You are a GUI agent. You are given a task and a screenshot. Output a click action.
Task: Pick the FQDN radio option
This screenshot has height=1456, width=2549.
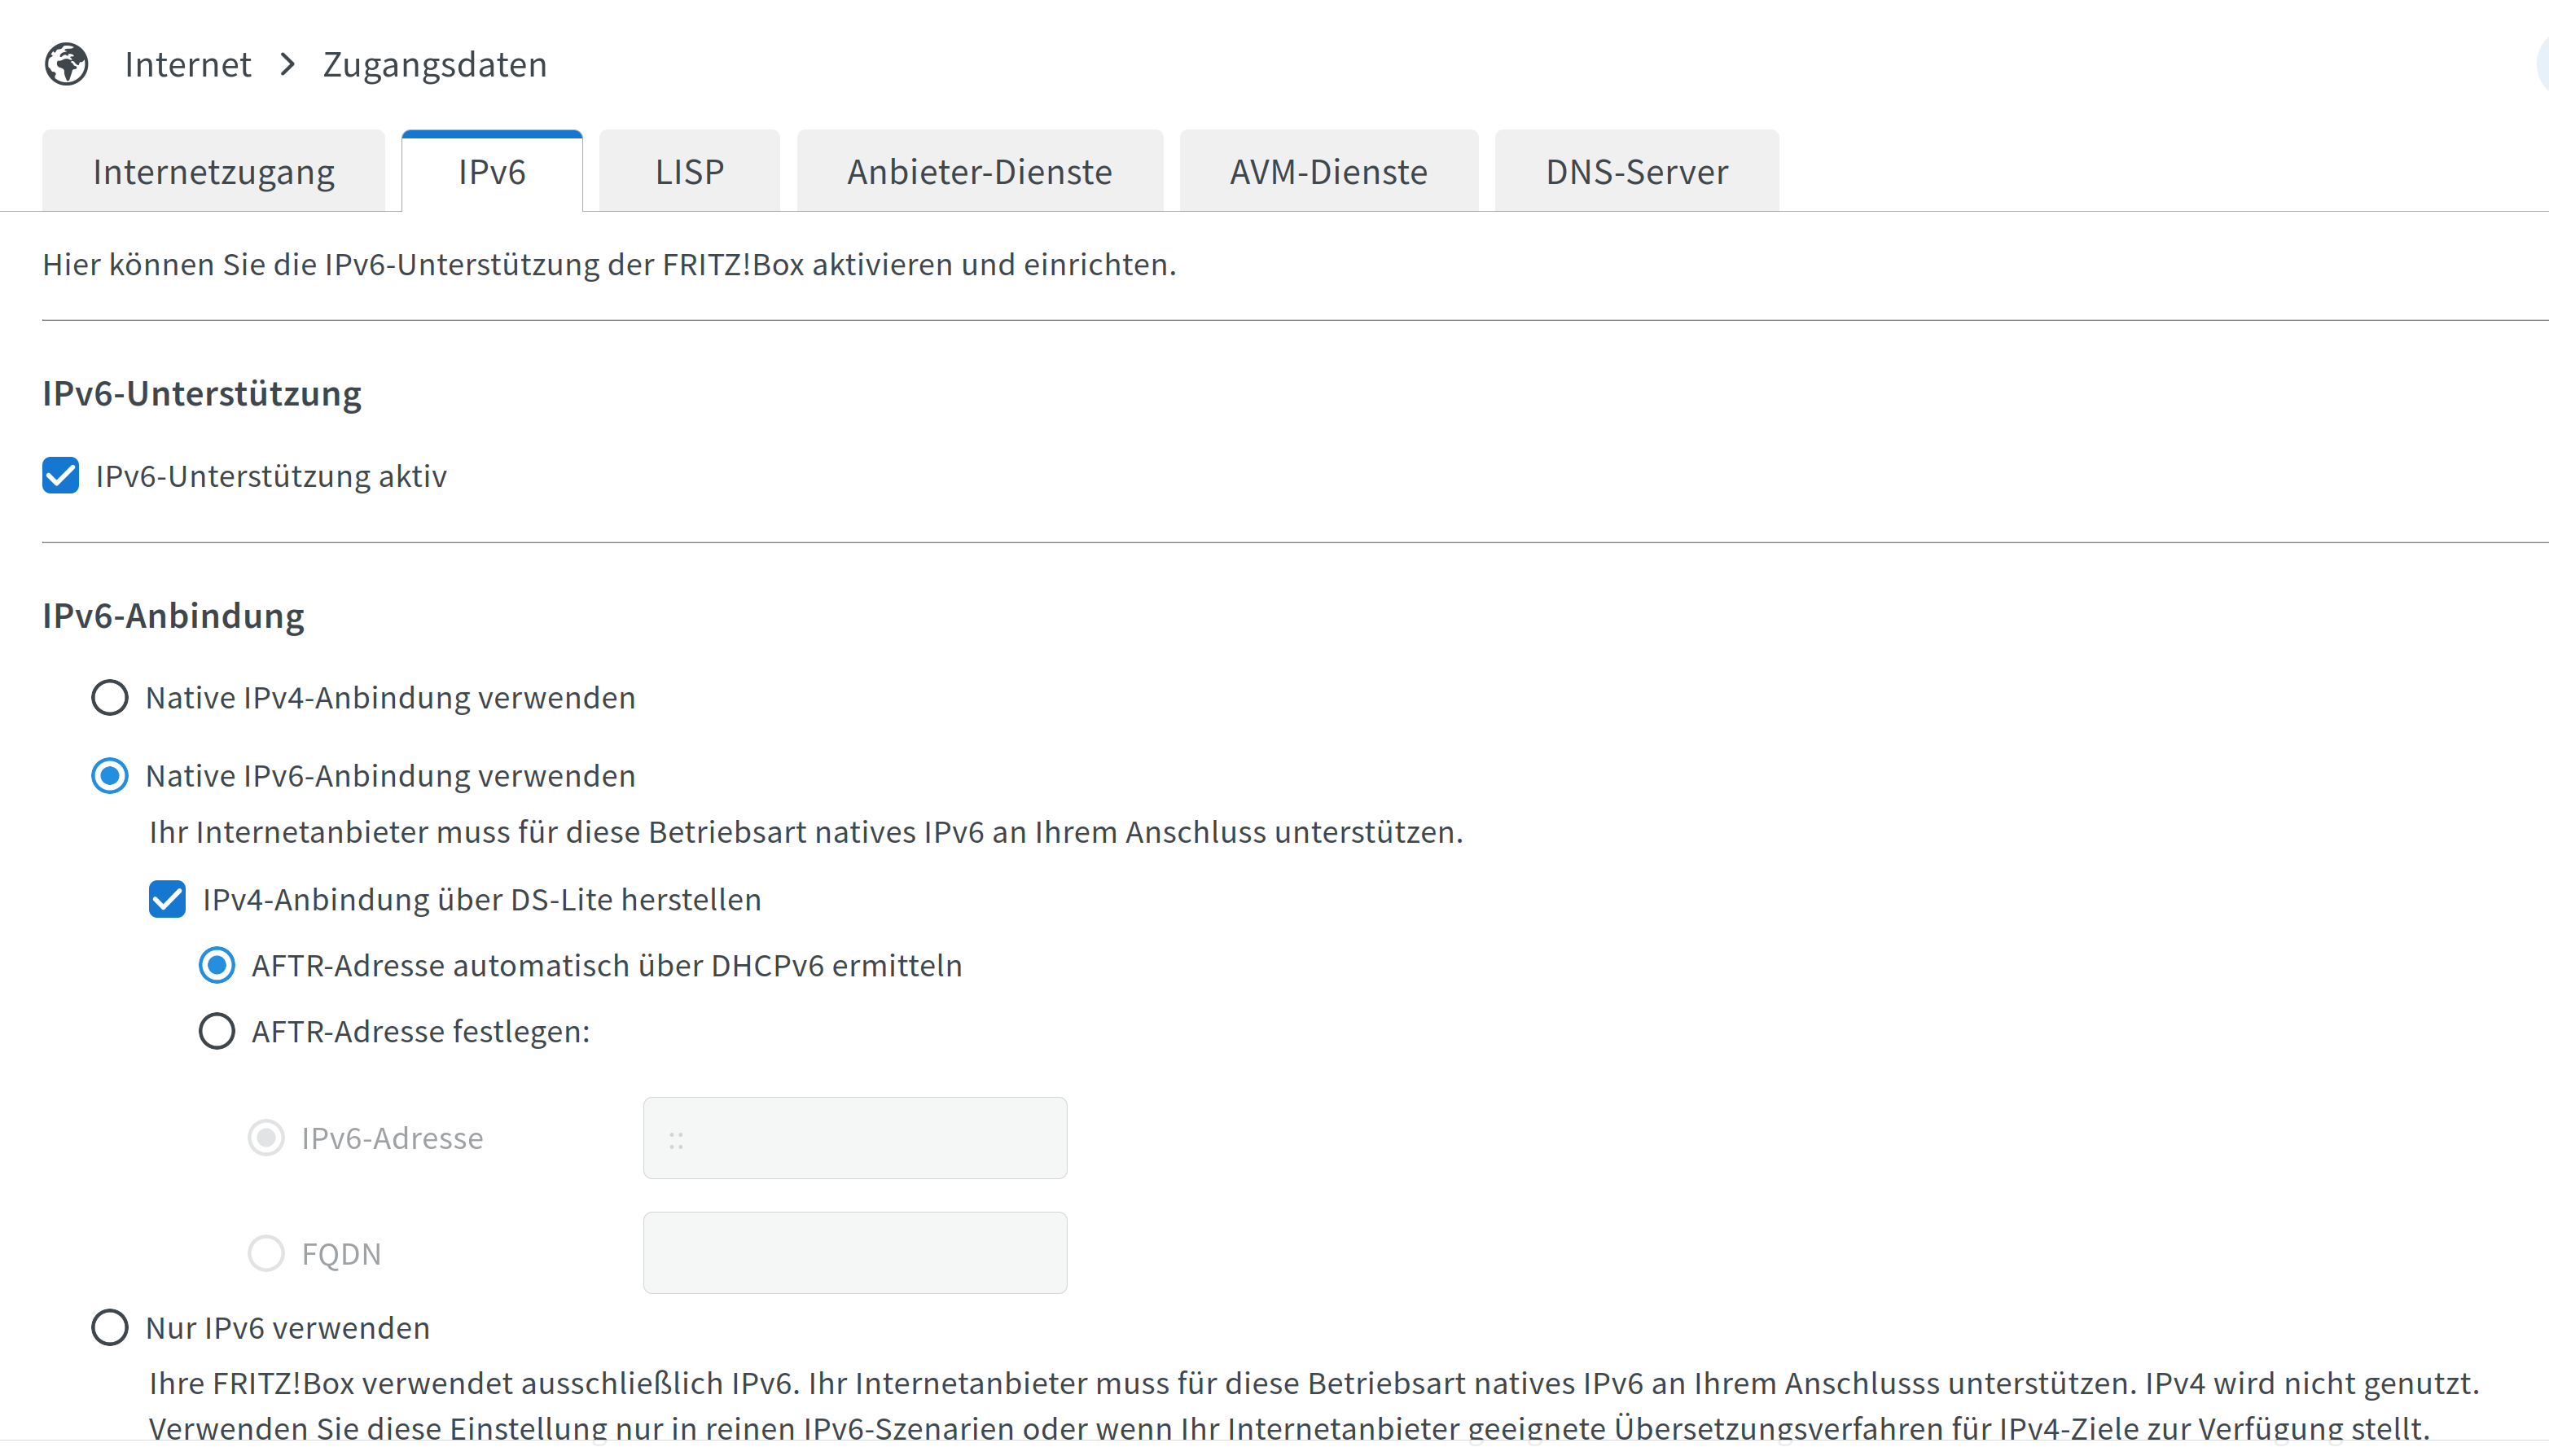pos(266,1253)
